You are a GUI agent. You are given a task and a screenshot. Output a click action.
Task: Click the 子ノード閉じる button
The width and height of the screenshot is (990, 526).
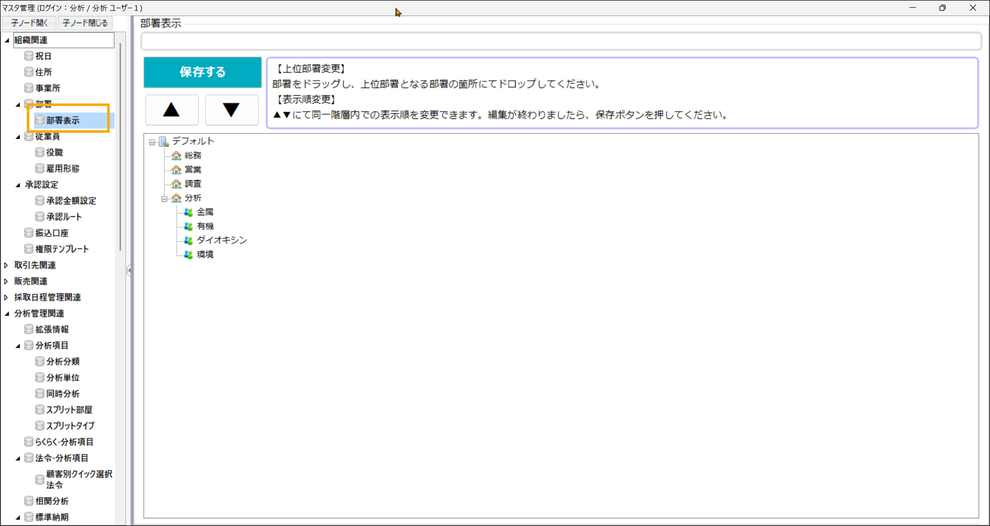pos(85,23)
